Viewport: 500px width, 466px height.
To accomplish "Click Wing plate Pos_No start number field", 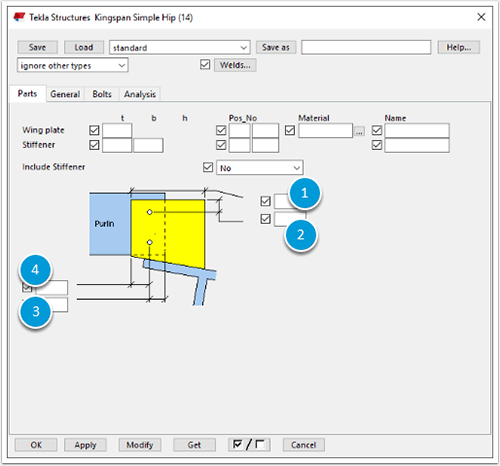I will [x=265, y=130].
